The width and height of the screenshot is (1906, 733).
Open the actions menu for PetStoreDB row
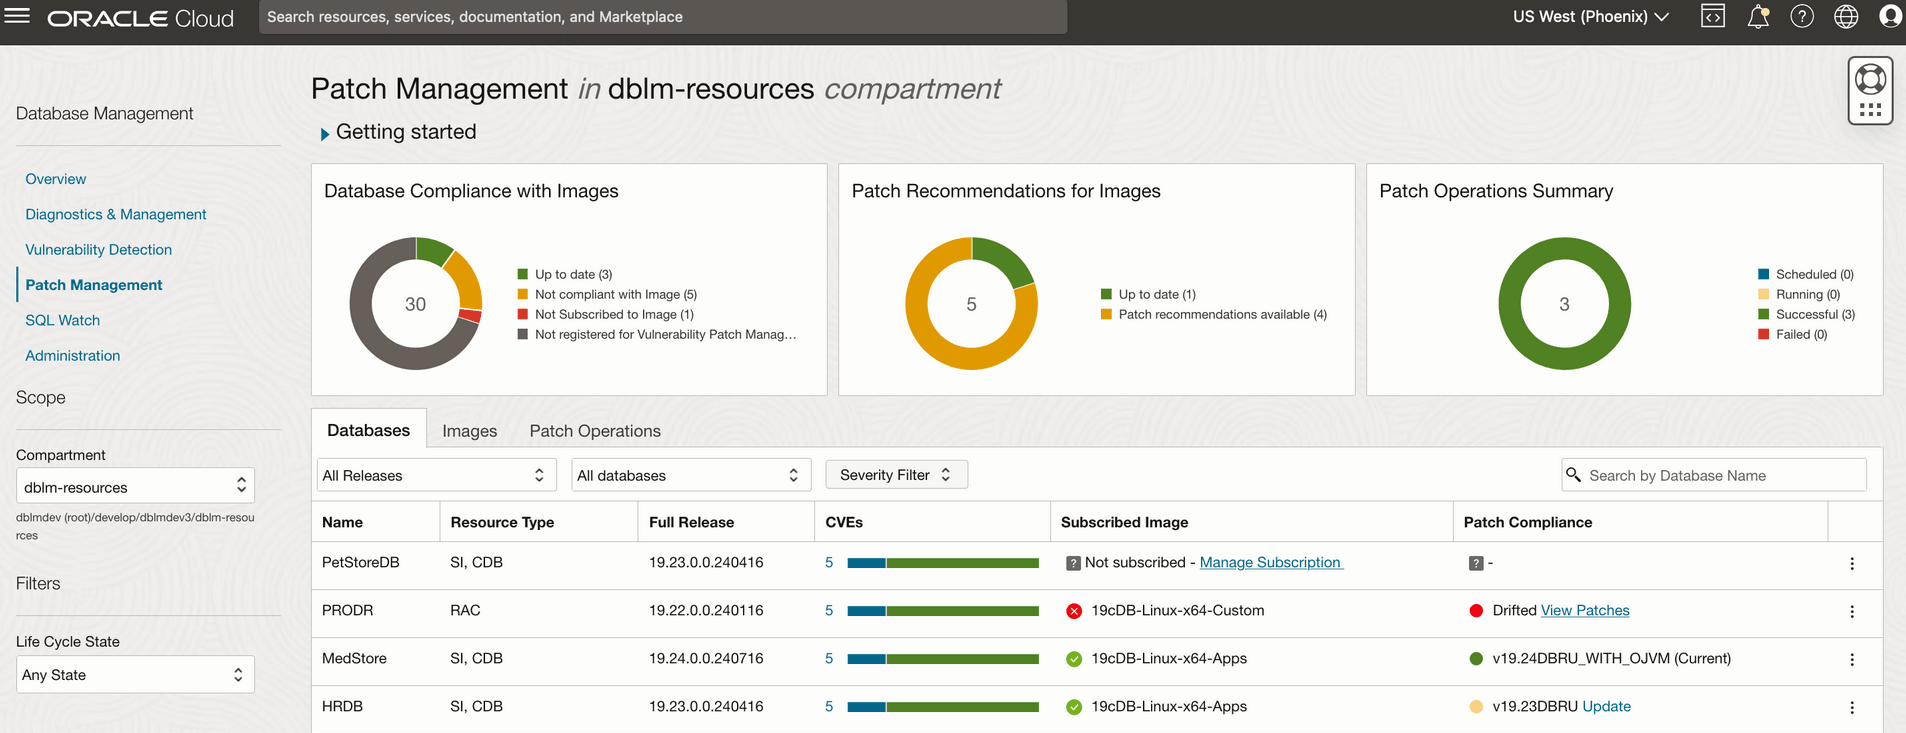pyautogui.click(x=1852, y=564)
